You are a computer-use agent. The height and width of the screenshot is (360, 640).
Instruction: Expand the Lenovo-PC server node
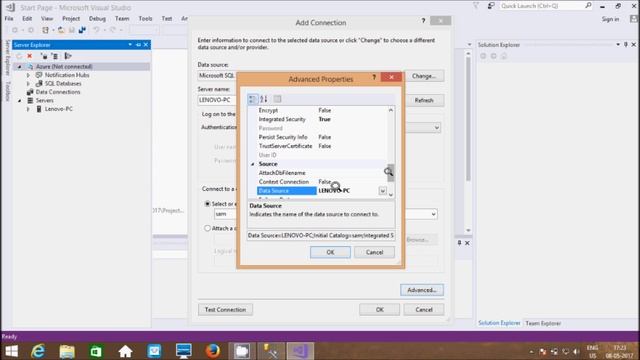(28, 109)
